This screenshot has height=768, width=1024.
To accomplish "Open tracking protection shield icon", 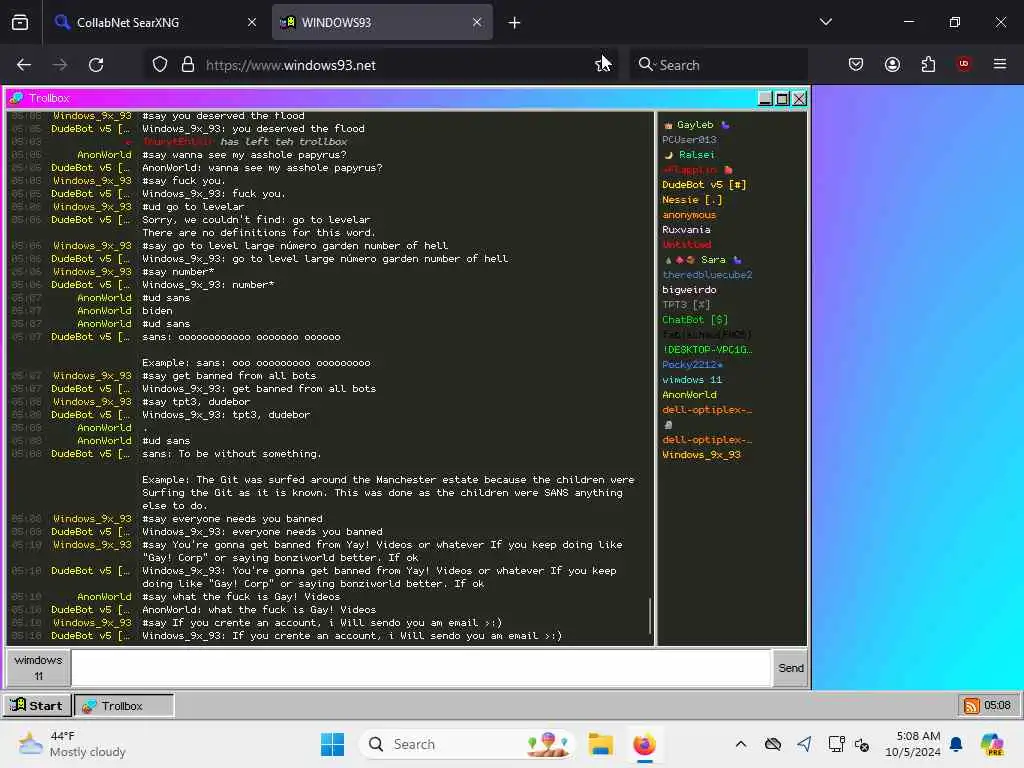I will [160, 65].
